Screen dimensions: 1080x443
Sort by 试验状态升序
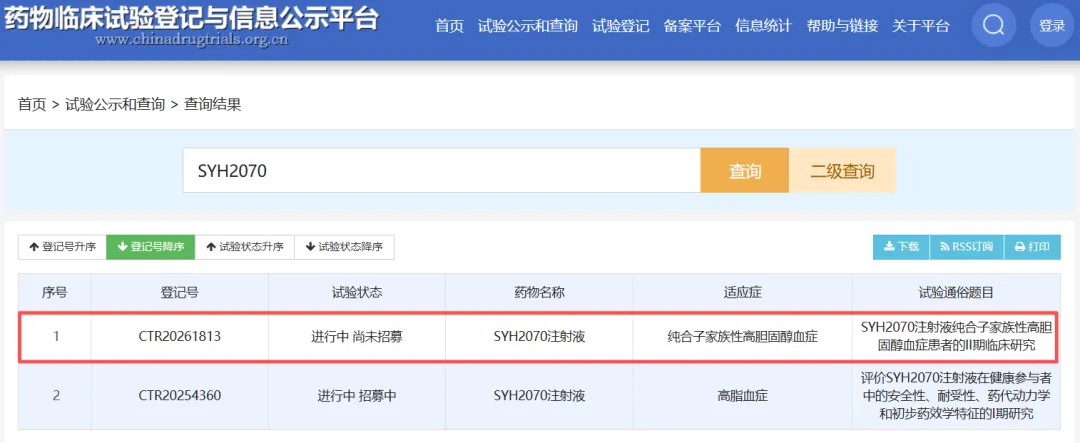click(245, 247)
